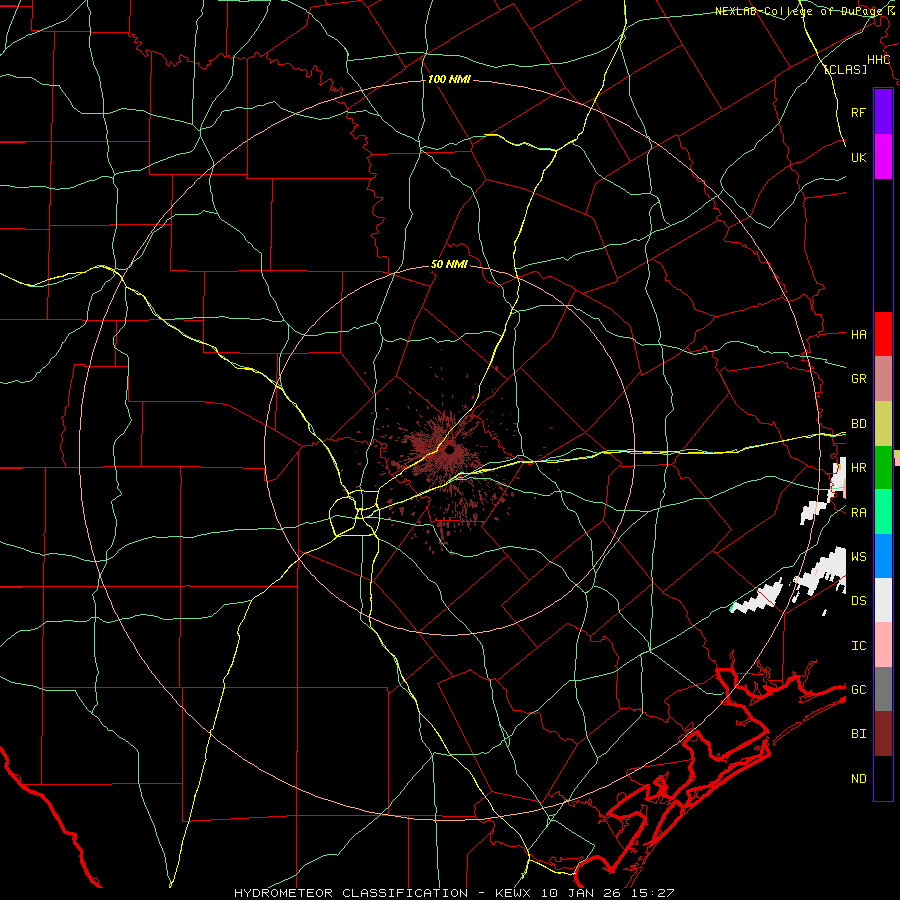
Task: Click the KEWX radar site center dot
Action: coord(449,450)
